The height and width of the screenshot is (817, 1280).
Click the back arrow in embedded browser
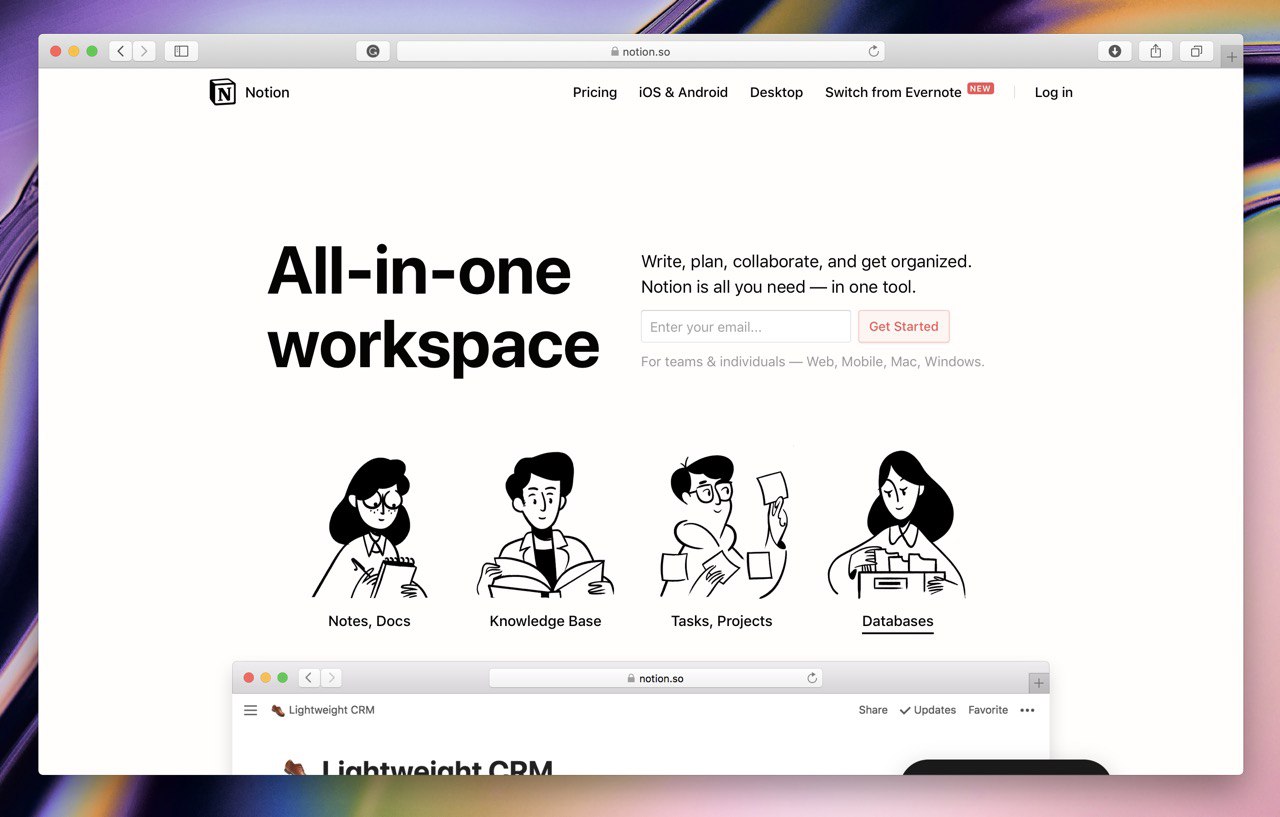pyautogui.click(x=309, y=678)
